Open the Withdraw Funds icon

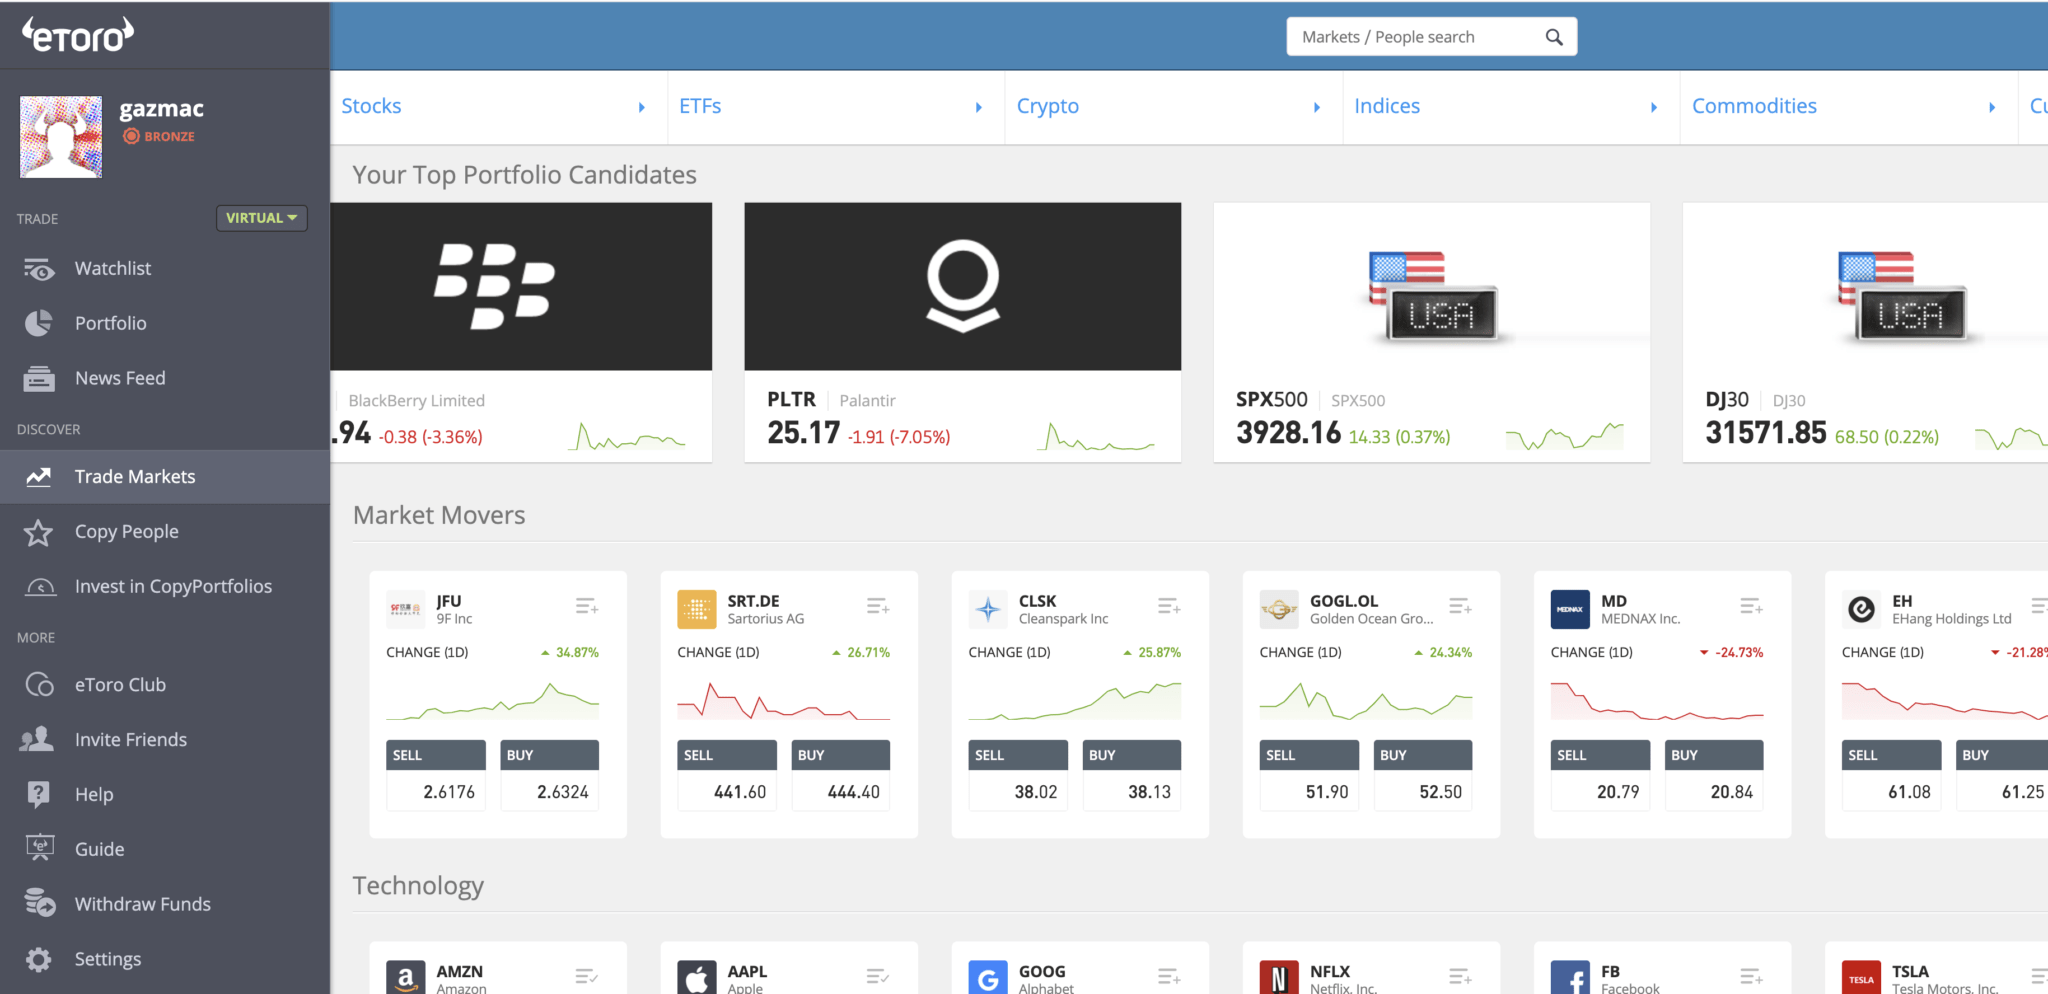39,903
